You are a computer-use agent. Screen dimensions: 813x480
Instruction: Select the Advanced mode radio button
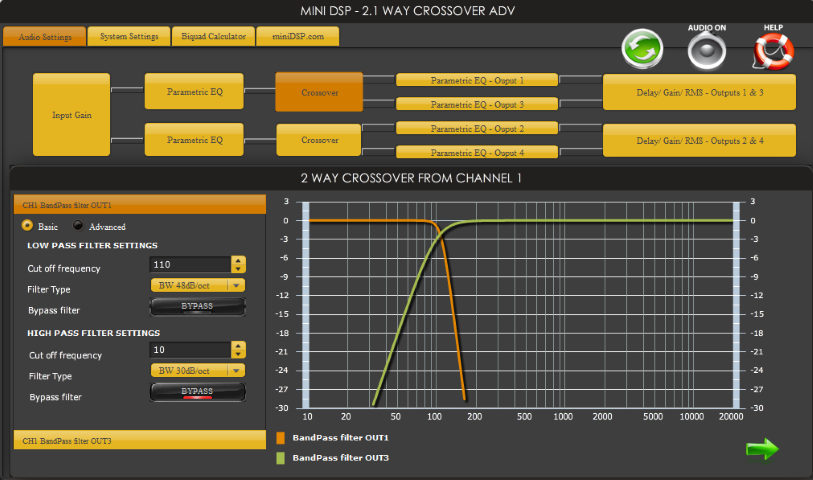pyautogui.click(x=78, y=226)
